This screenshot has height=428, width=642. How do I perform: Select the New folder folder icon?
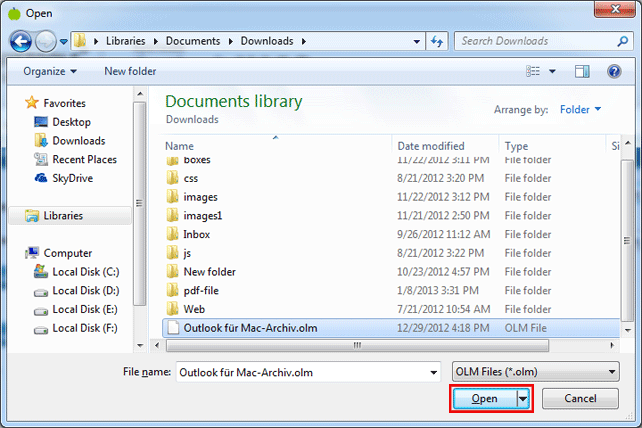[x=172, y=272]
